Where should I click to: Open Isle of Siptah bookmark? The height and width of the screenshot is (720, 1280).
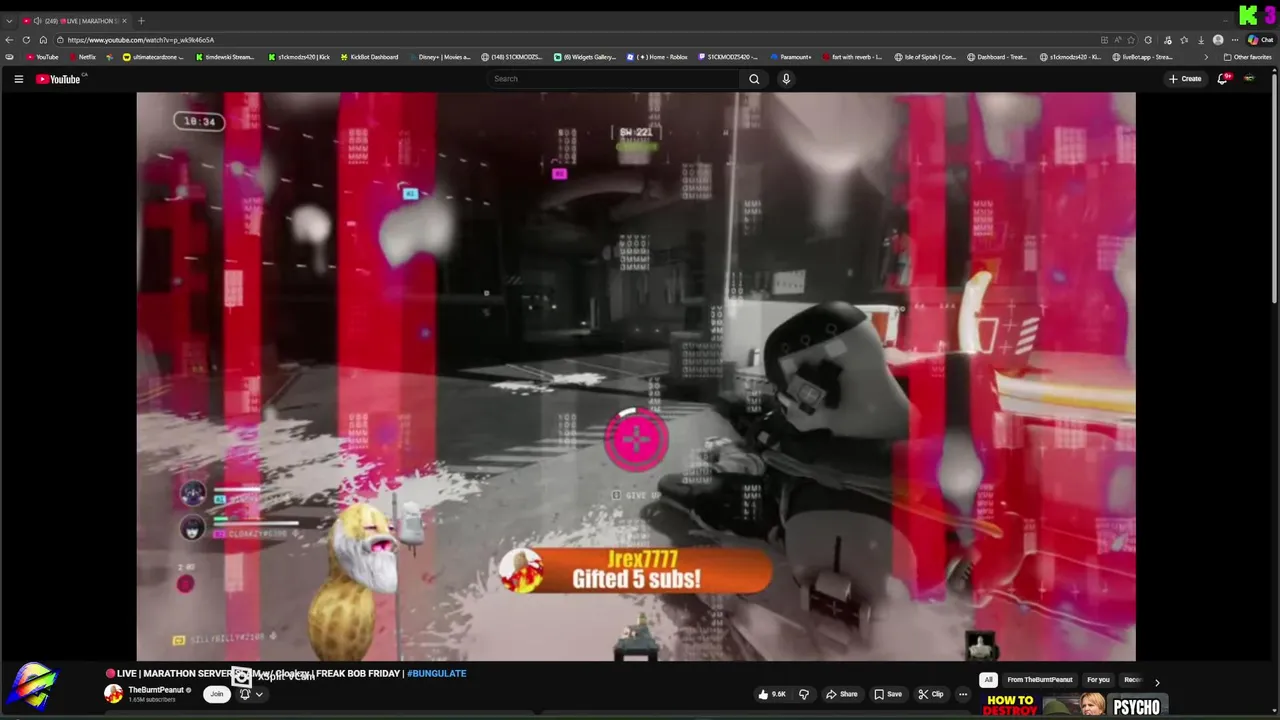click(x=925, y=57)
